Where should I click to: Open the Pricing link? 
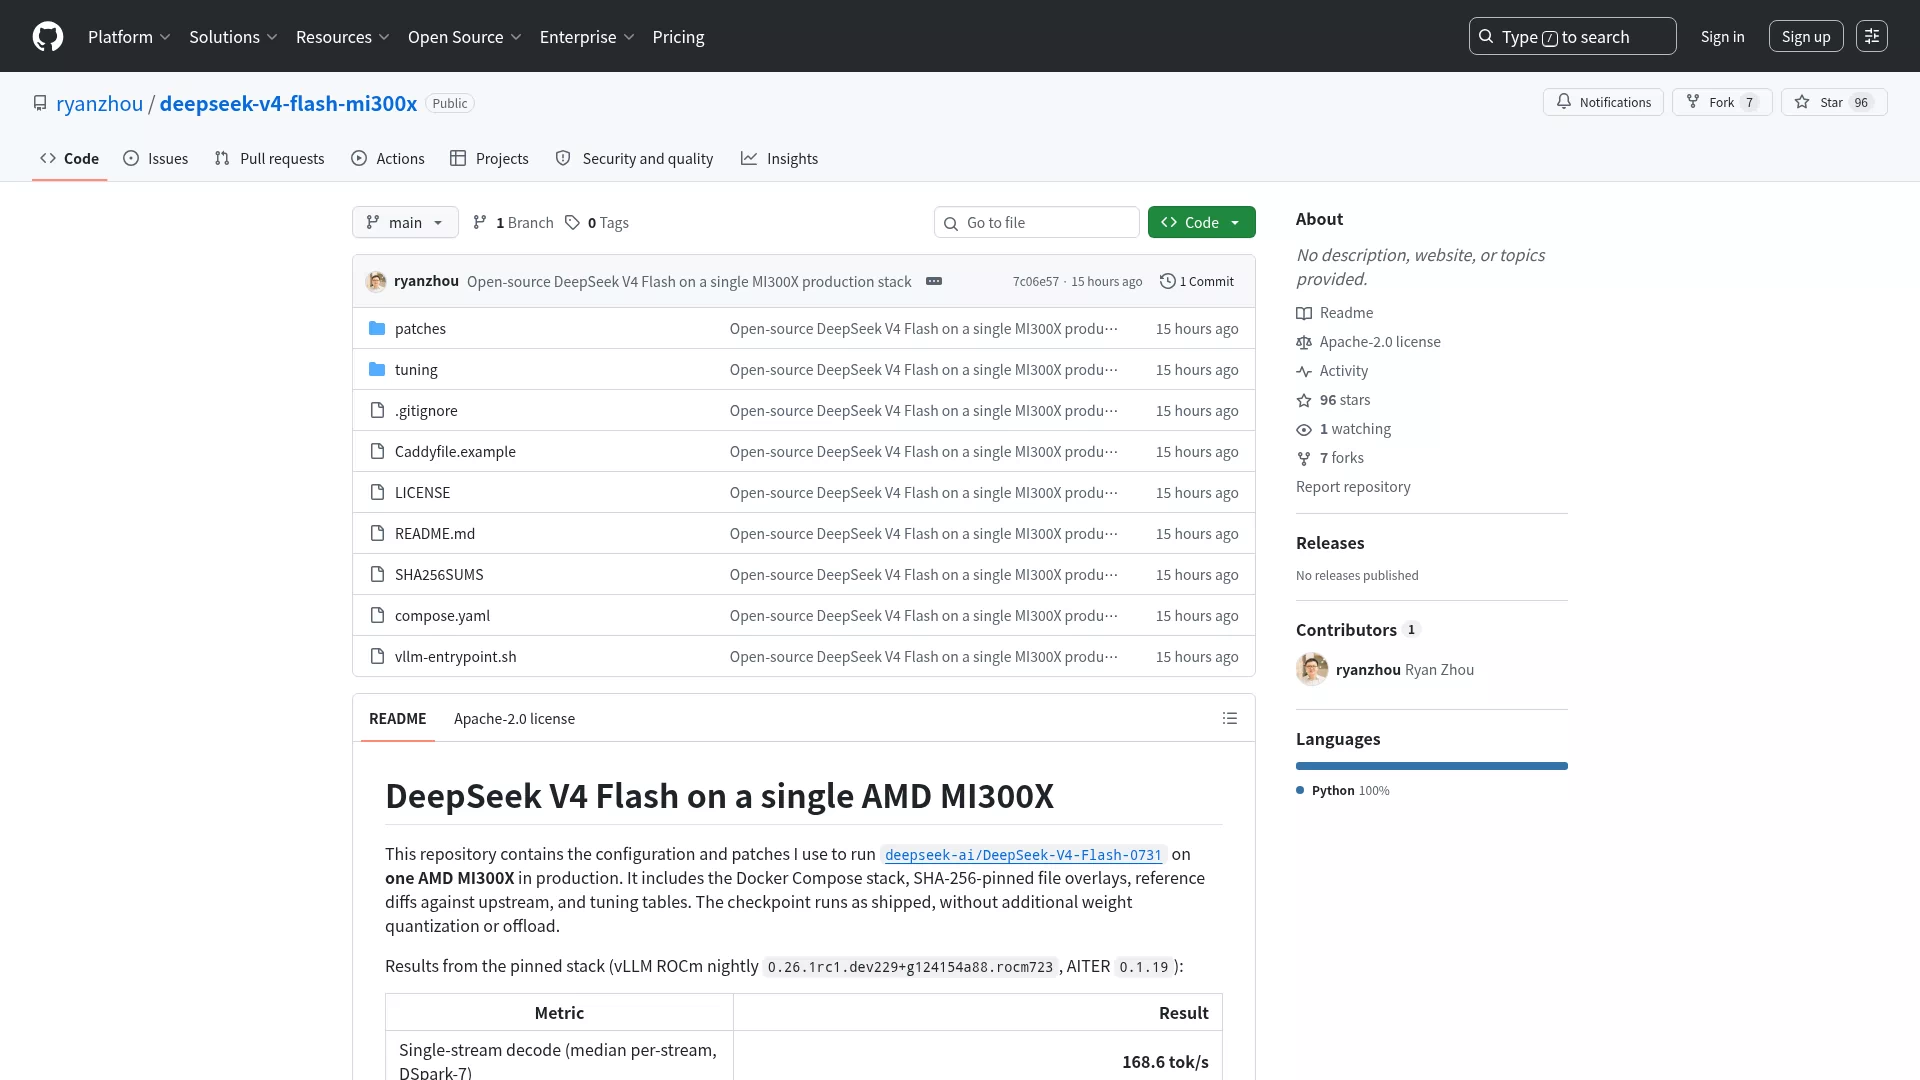(x=678, y=37)
